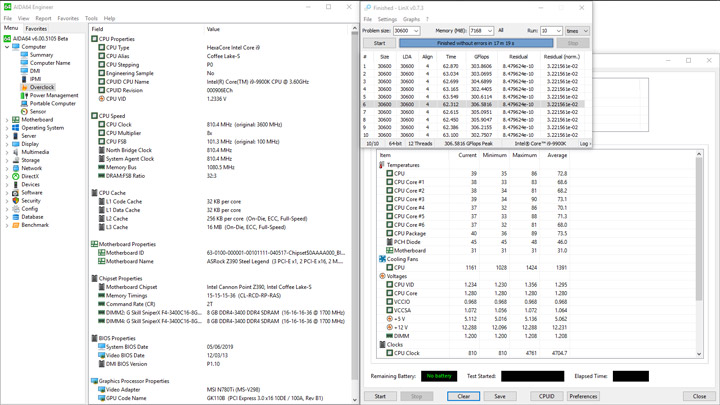Screen dimensions: 720x405
Task: Select the Sensor icon in the tree
Action: pos(24,112)
